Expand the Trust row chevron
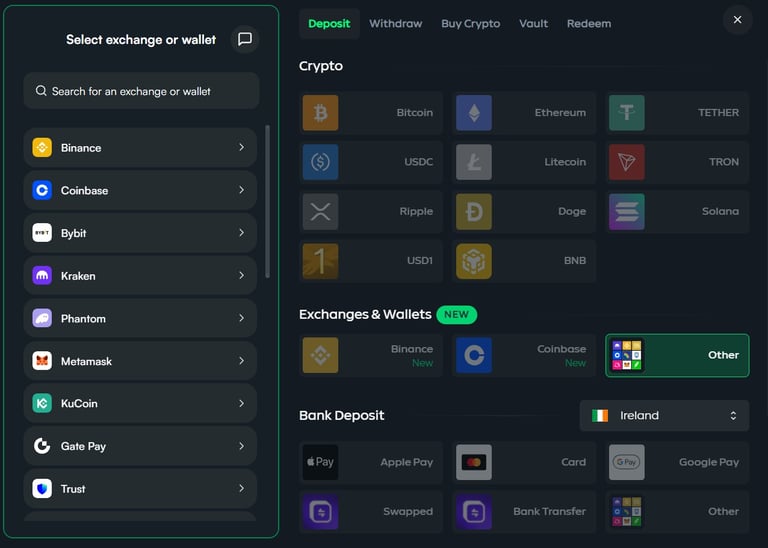Image resolution: width=768 pixels, height=548 pixels. [x=241, y=488]
